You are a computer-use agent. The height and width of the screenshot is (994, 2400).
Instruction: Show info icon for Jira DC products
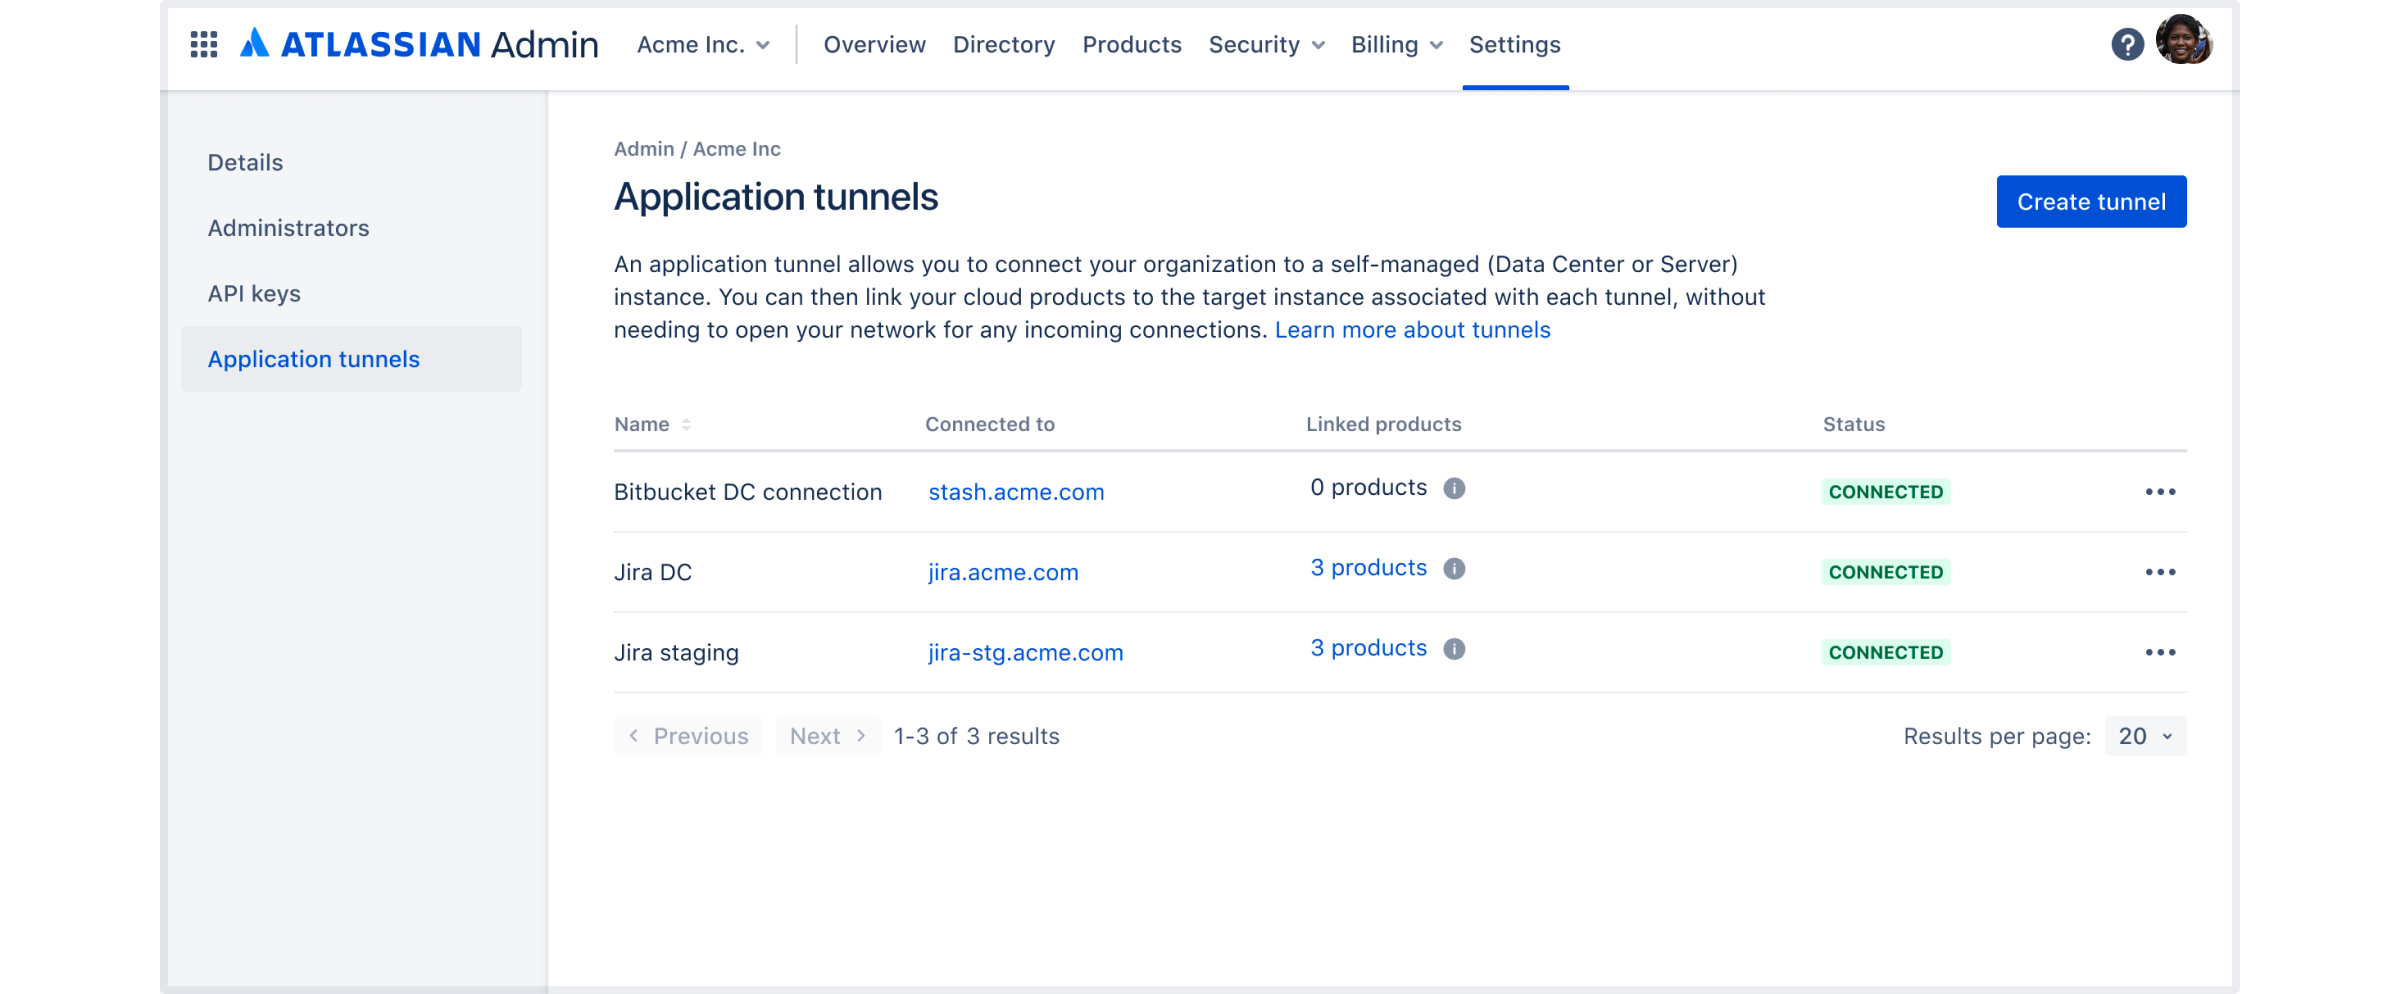click(x=1455, y=568)
